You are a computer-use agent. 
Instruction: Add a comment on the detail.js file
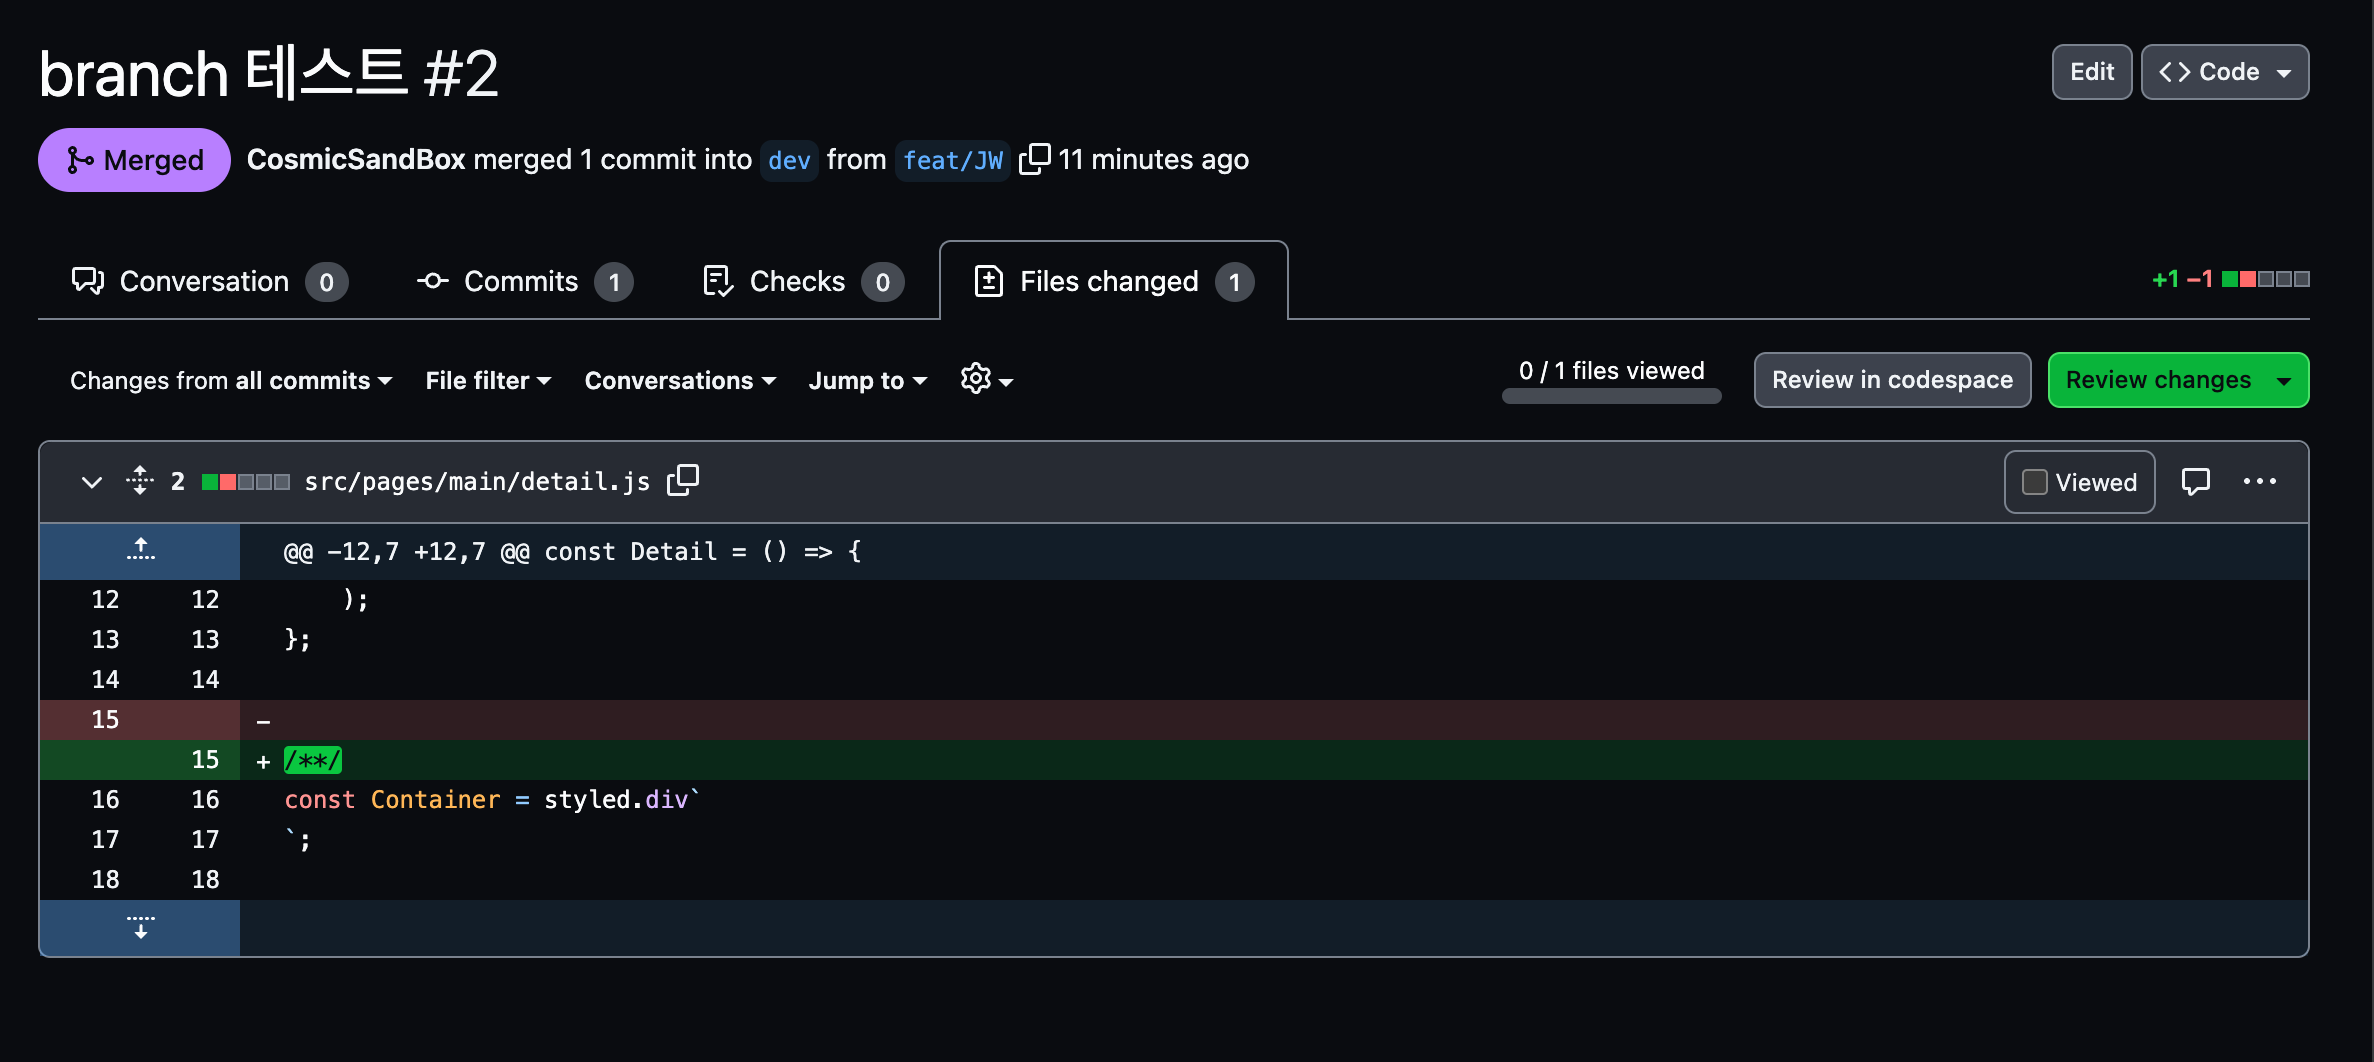point(2197,481)
